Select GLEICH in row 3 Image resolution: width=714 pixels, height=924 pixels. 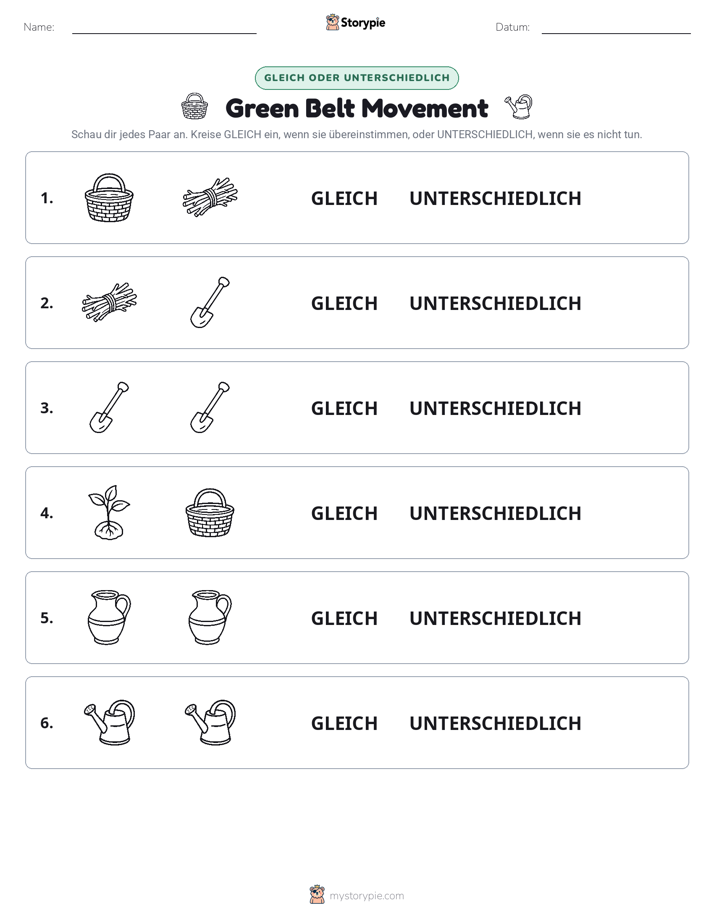click(x=344, y=408)
